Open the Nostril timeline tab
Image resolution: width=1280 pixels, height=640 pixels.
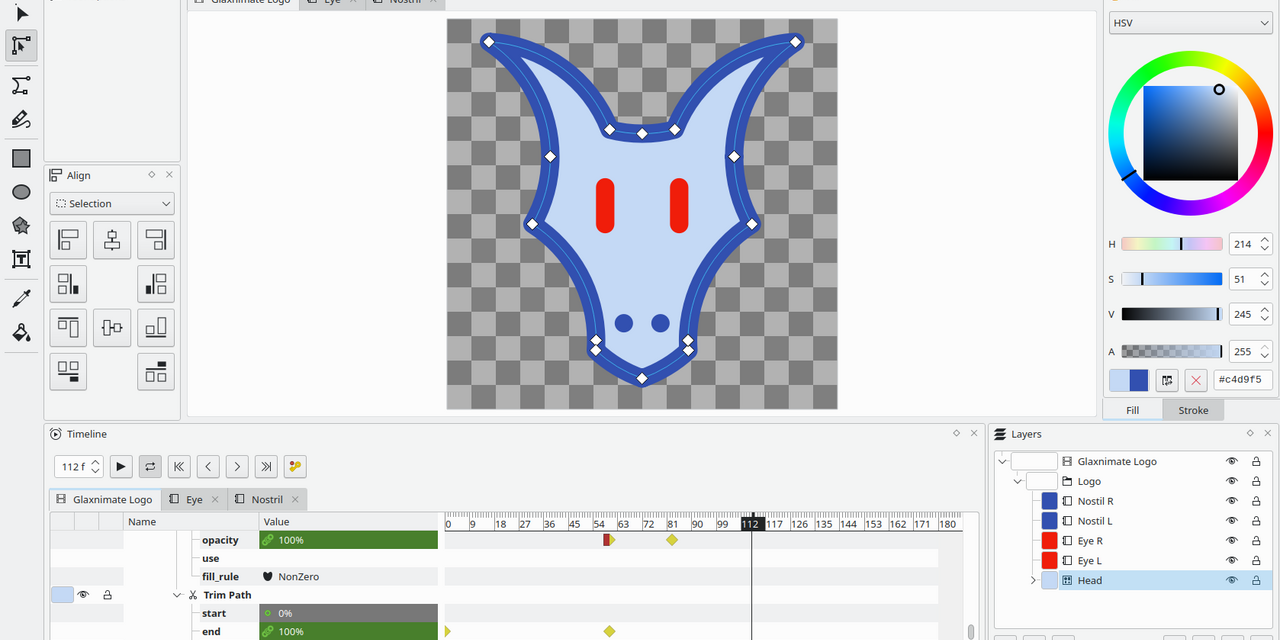(266, 499)
